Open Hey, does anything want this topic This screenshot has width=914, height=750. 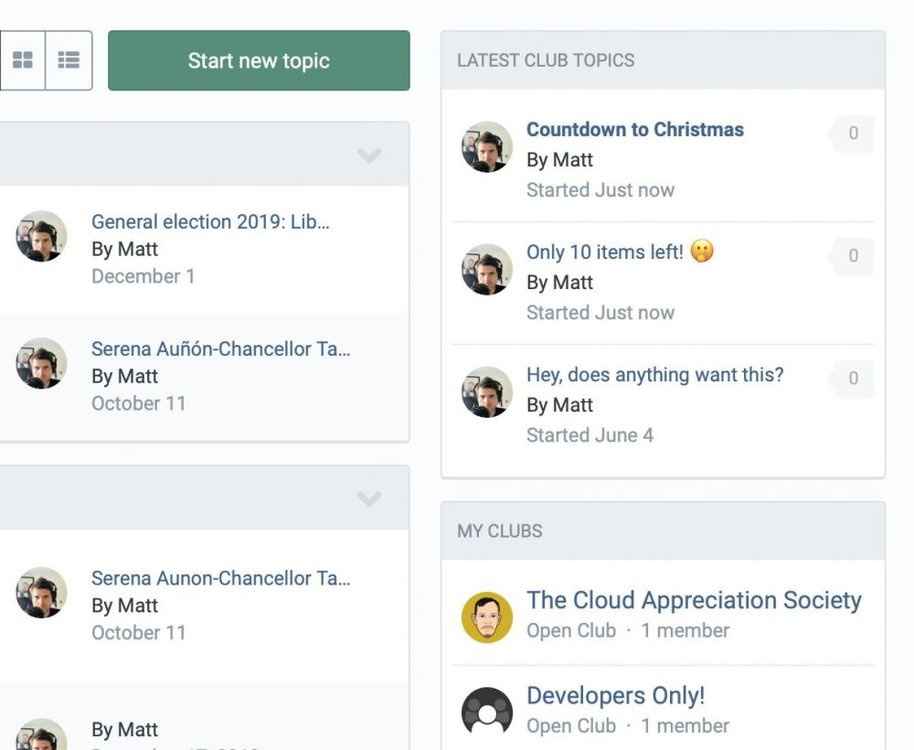[655, 374]
